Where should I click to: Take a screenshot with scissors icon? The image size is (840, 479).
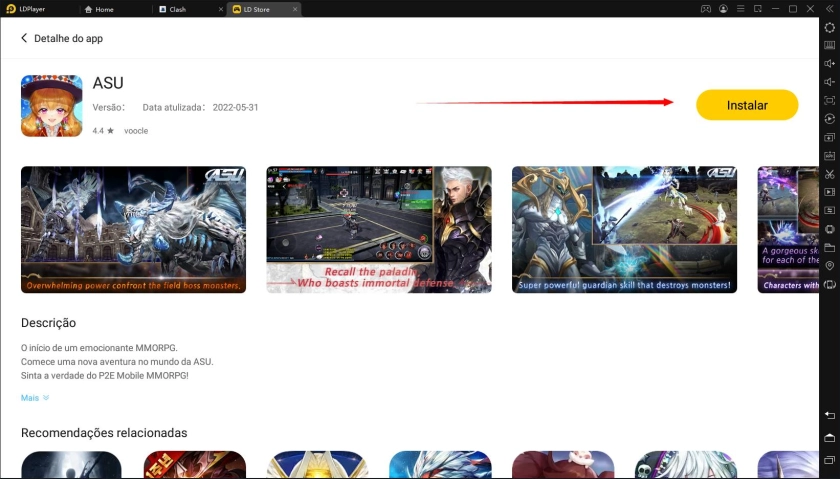tap(829, 174)
